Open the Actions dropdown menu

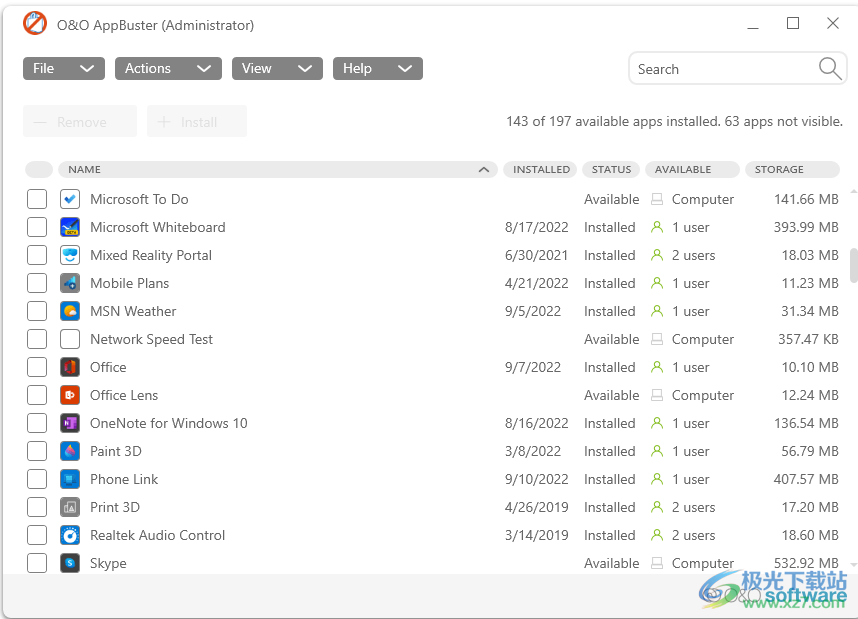click(168, 68)
